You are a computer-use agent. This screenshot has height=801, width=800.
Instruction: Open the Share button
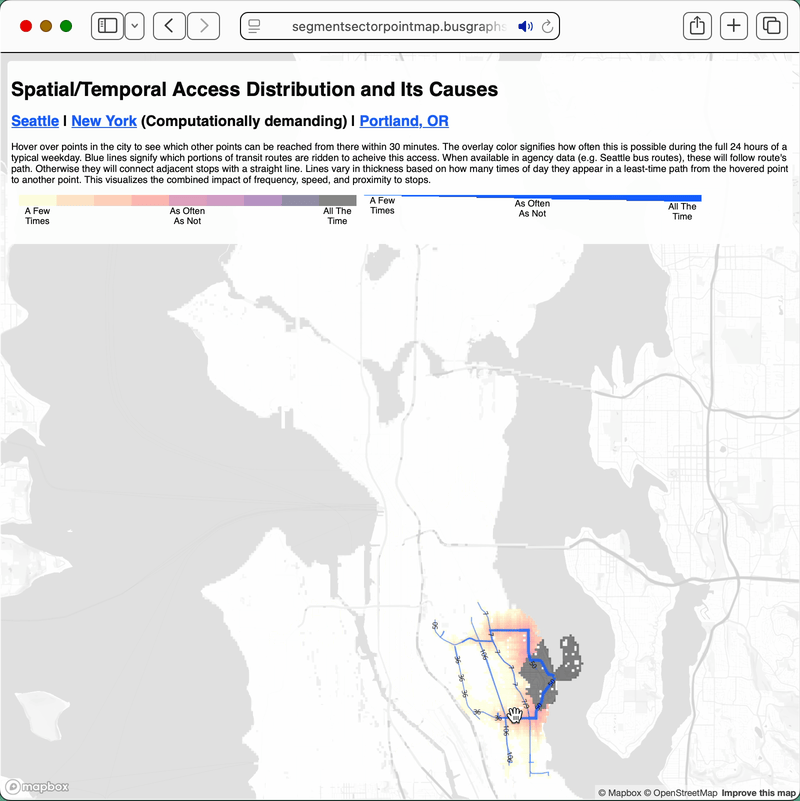[695, 26]
